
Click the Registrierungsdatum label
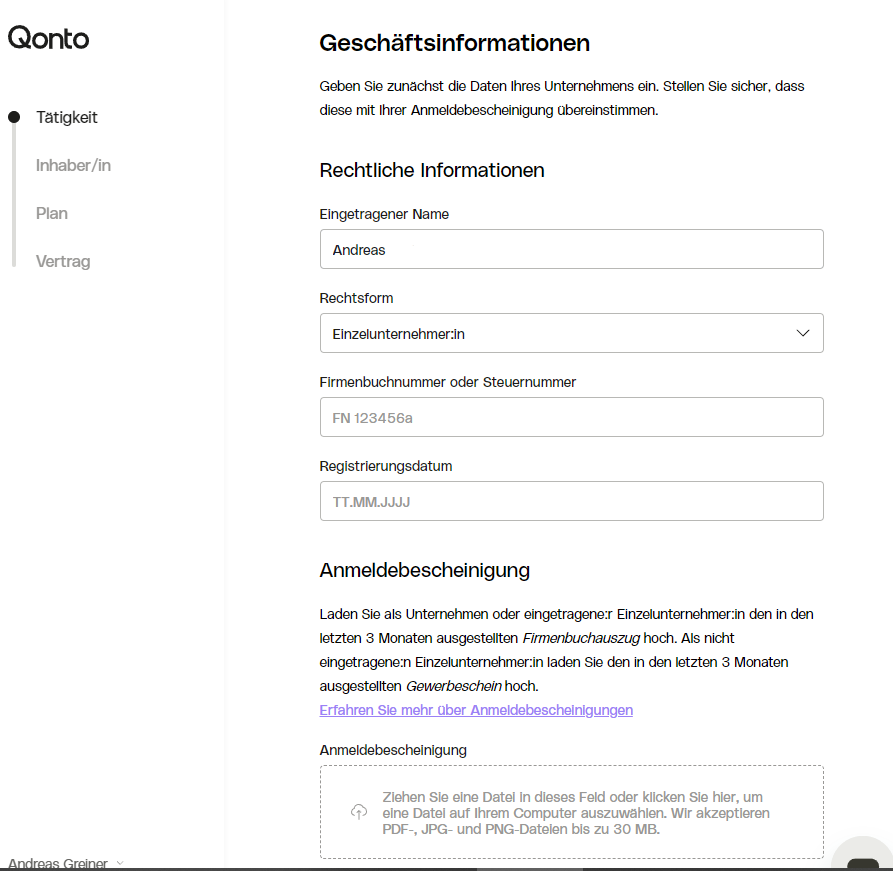(x=386, y=466)
